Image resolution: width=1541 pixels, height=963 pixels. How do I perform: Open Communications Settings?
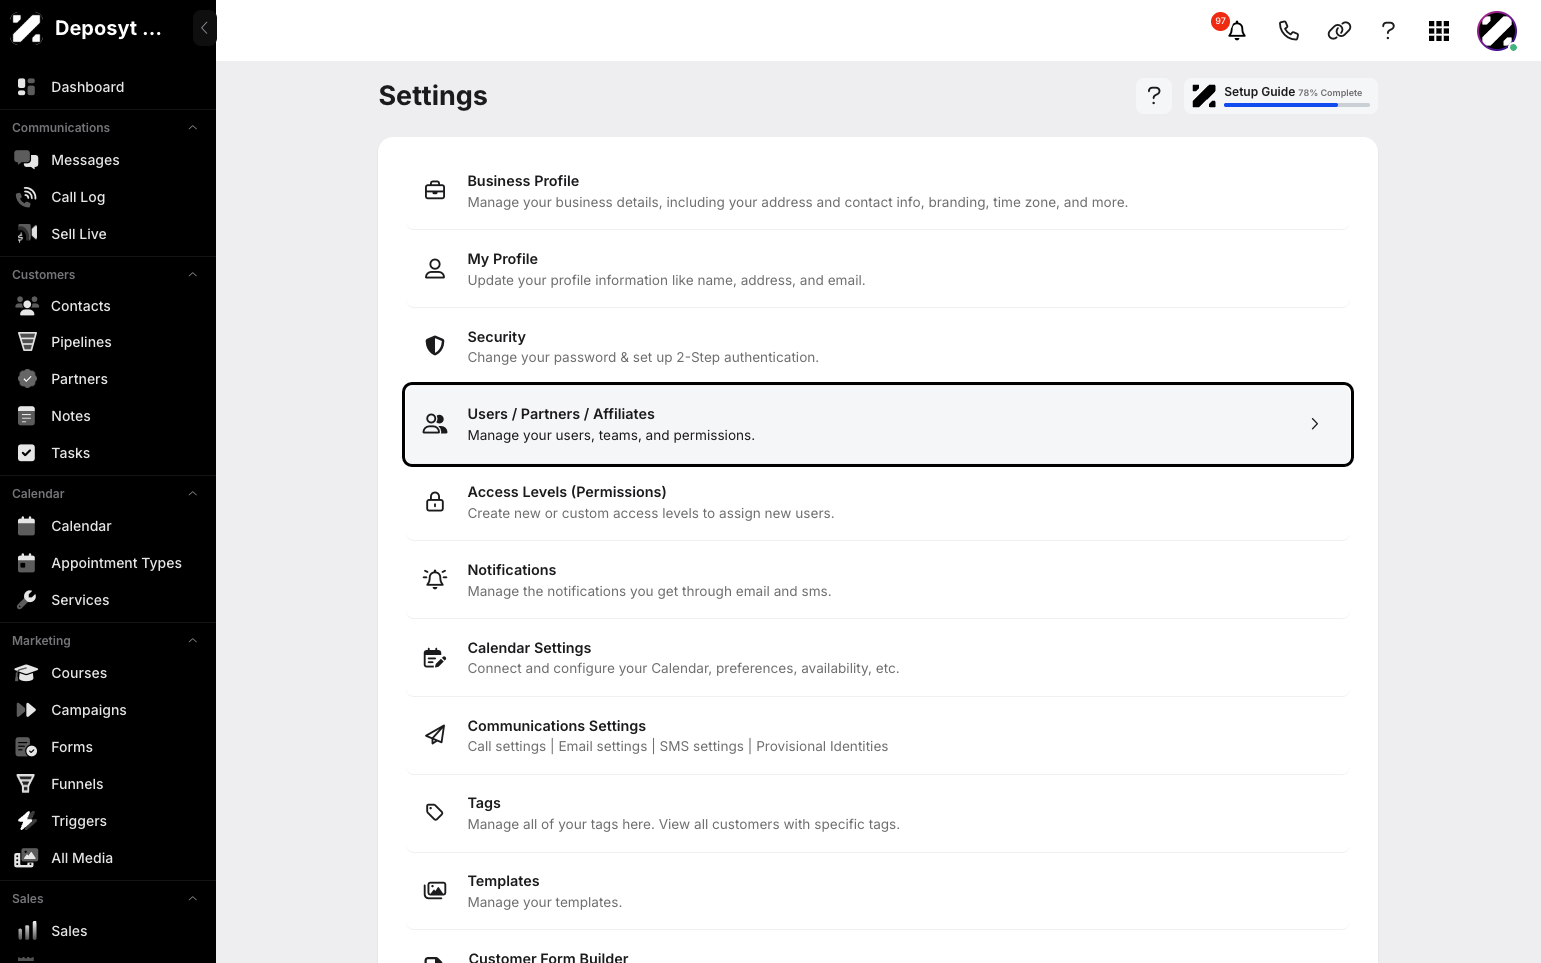pyautogui.click(x=878, y=736)
